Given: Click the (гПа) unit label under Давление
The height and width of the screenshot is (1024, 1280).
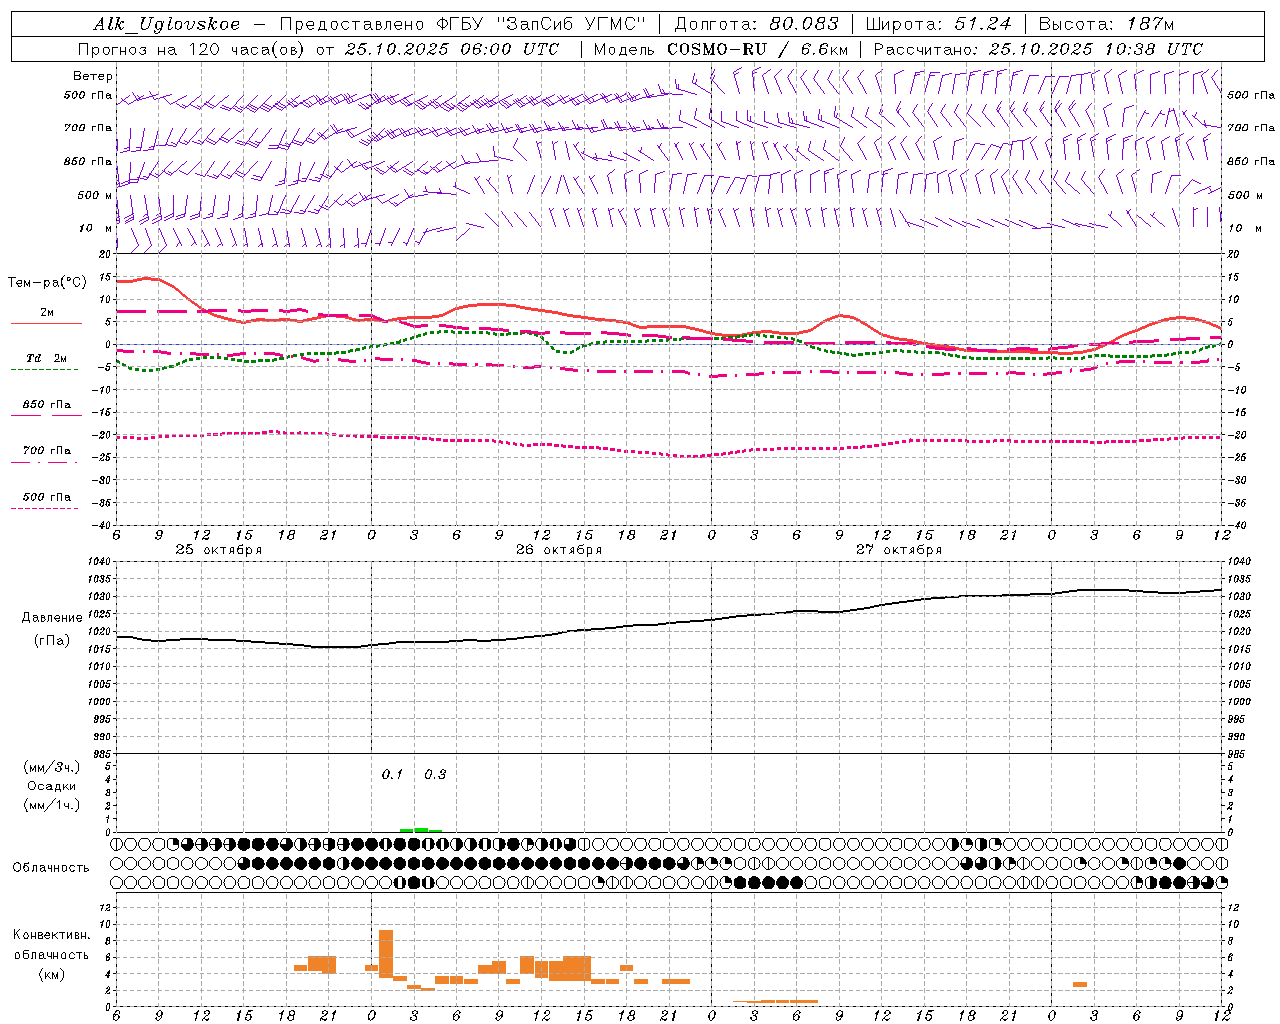Looking at the screenshot, I should coord(52,641).
